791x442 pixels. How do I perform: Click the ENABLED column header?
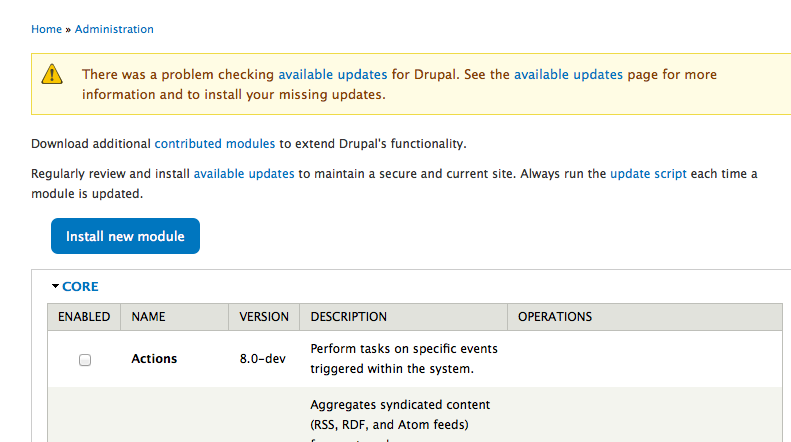pyautogui.click(x=84, y=317)
